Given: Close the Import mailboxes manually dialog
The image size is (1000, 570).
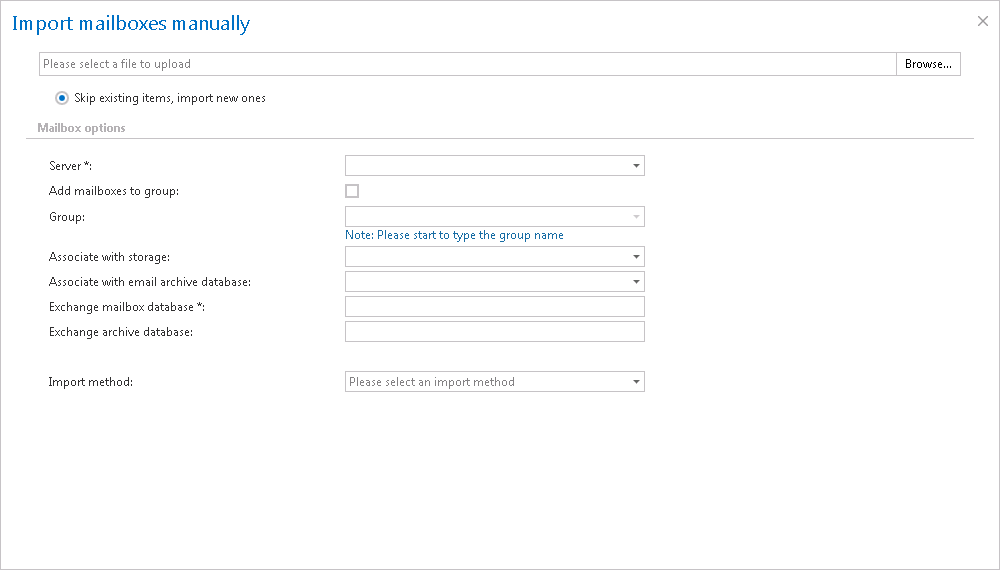Looking at the screenshot, I should [982, 20].
